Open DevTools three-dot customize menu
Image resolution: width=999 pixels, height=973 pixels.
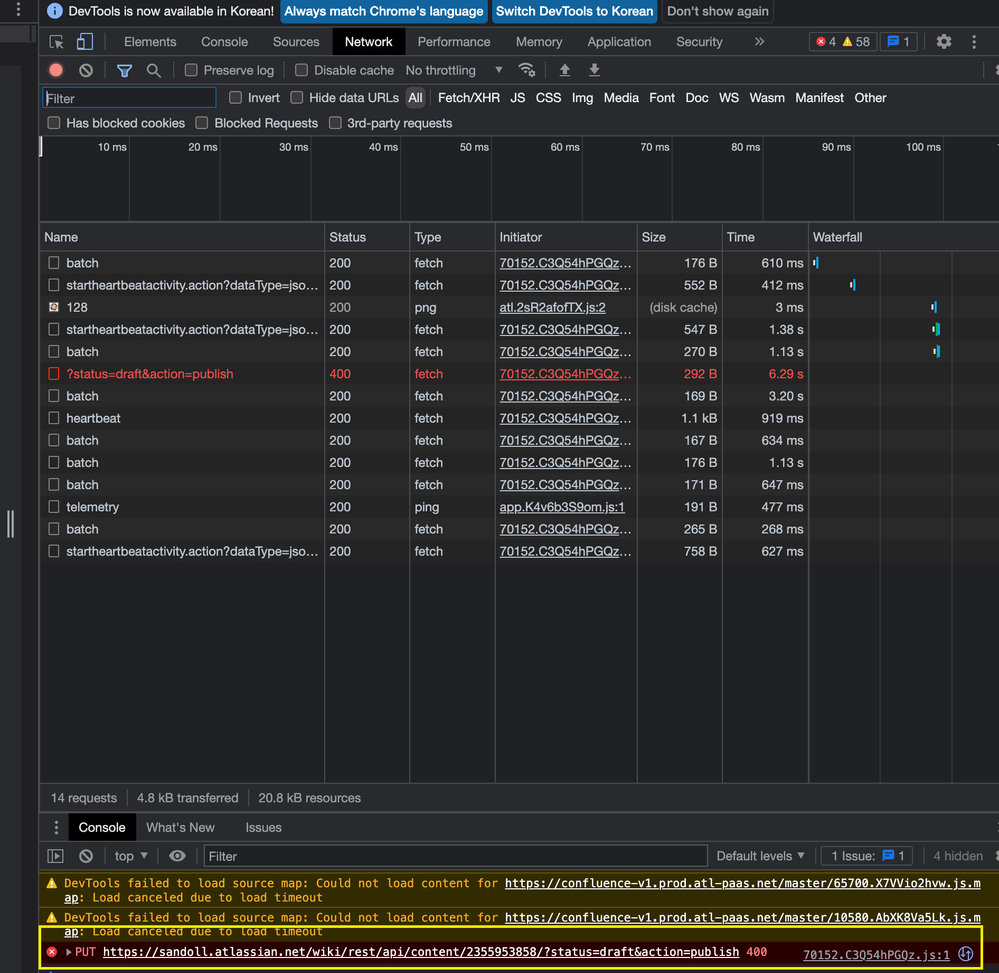click(x=974, y=42)
